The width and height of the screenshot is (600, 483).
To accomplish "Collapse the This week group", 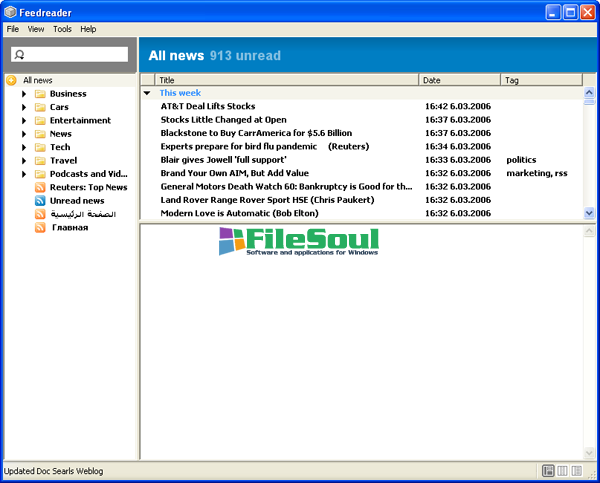I will tap(148, 93).
